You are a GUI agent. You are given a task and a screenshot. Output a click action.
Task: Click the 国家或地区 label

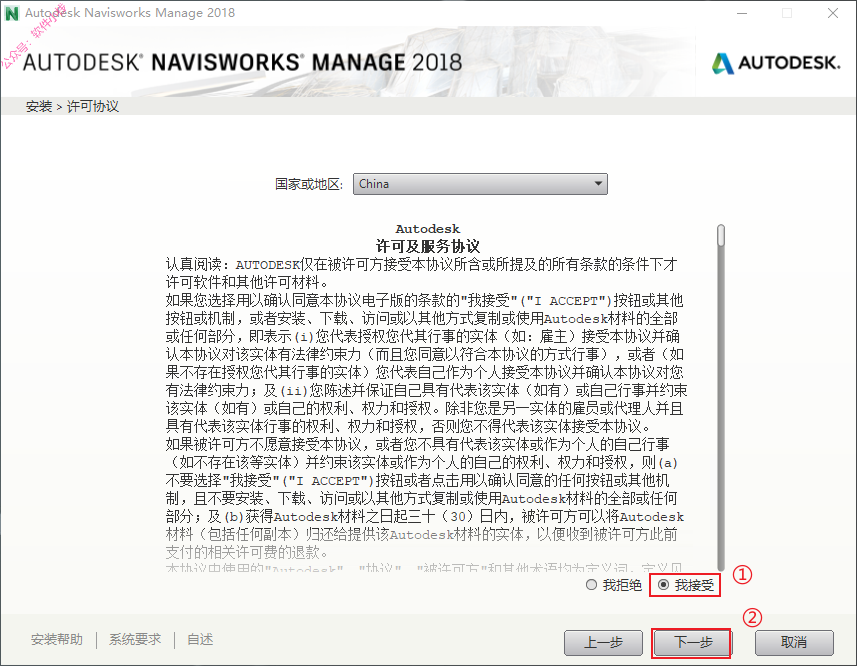pyautogui.click(x=309, y=184)
